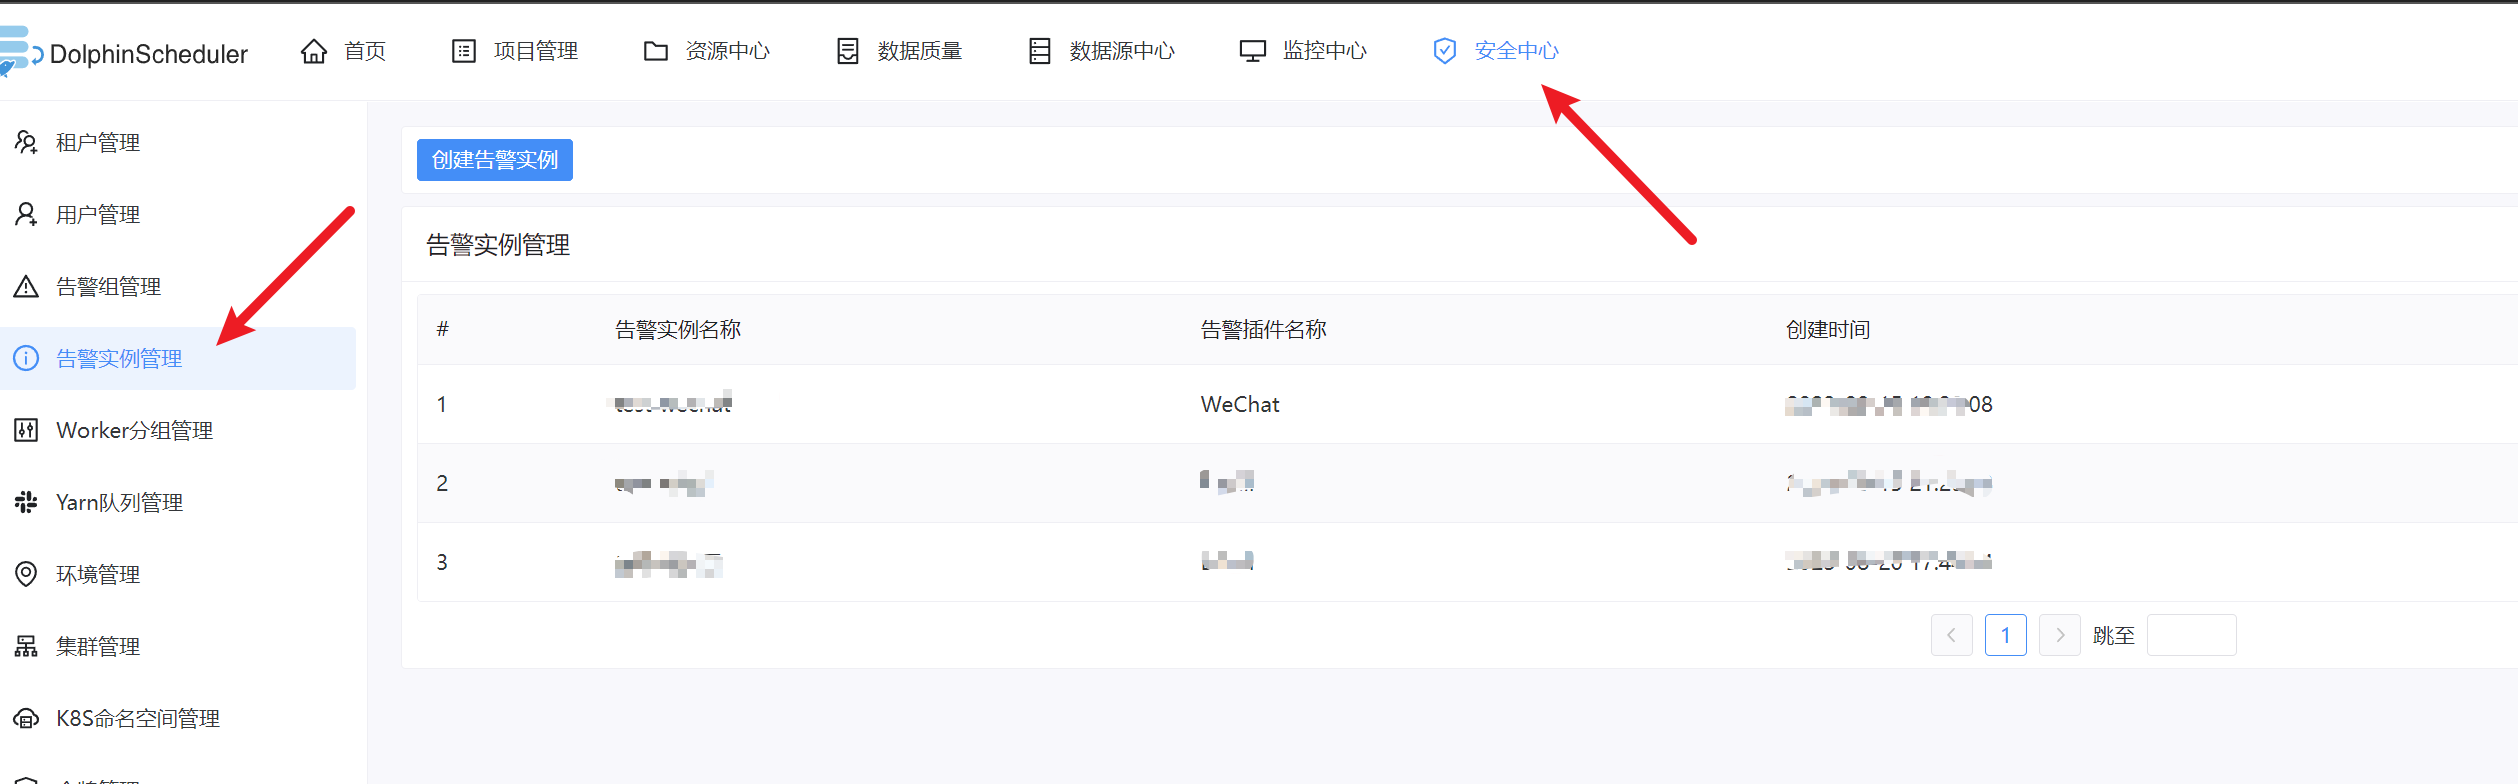Viewport: 2518px width, 784px height.
Task: Open 租户管理 in the sidebar
Action: pyautogui.click(x=98, y=143)
